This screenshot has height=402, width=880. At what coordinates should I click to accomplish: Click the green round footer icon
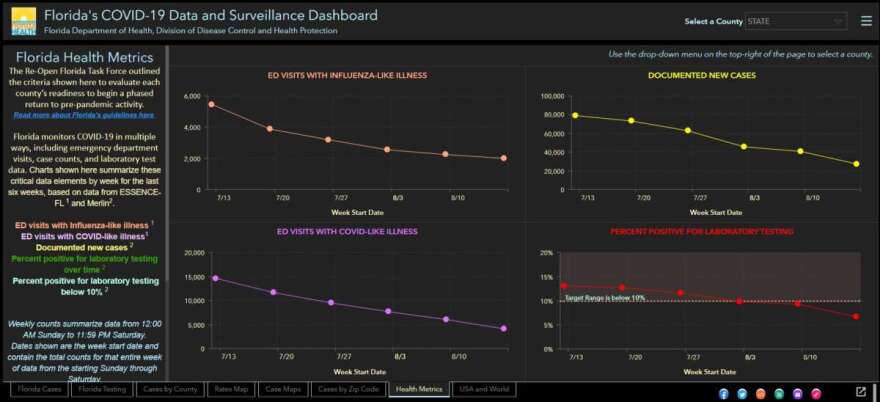pyautogui.click(x=779, y=393)
